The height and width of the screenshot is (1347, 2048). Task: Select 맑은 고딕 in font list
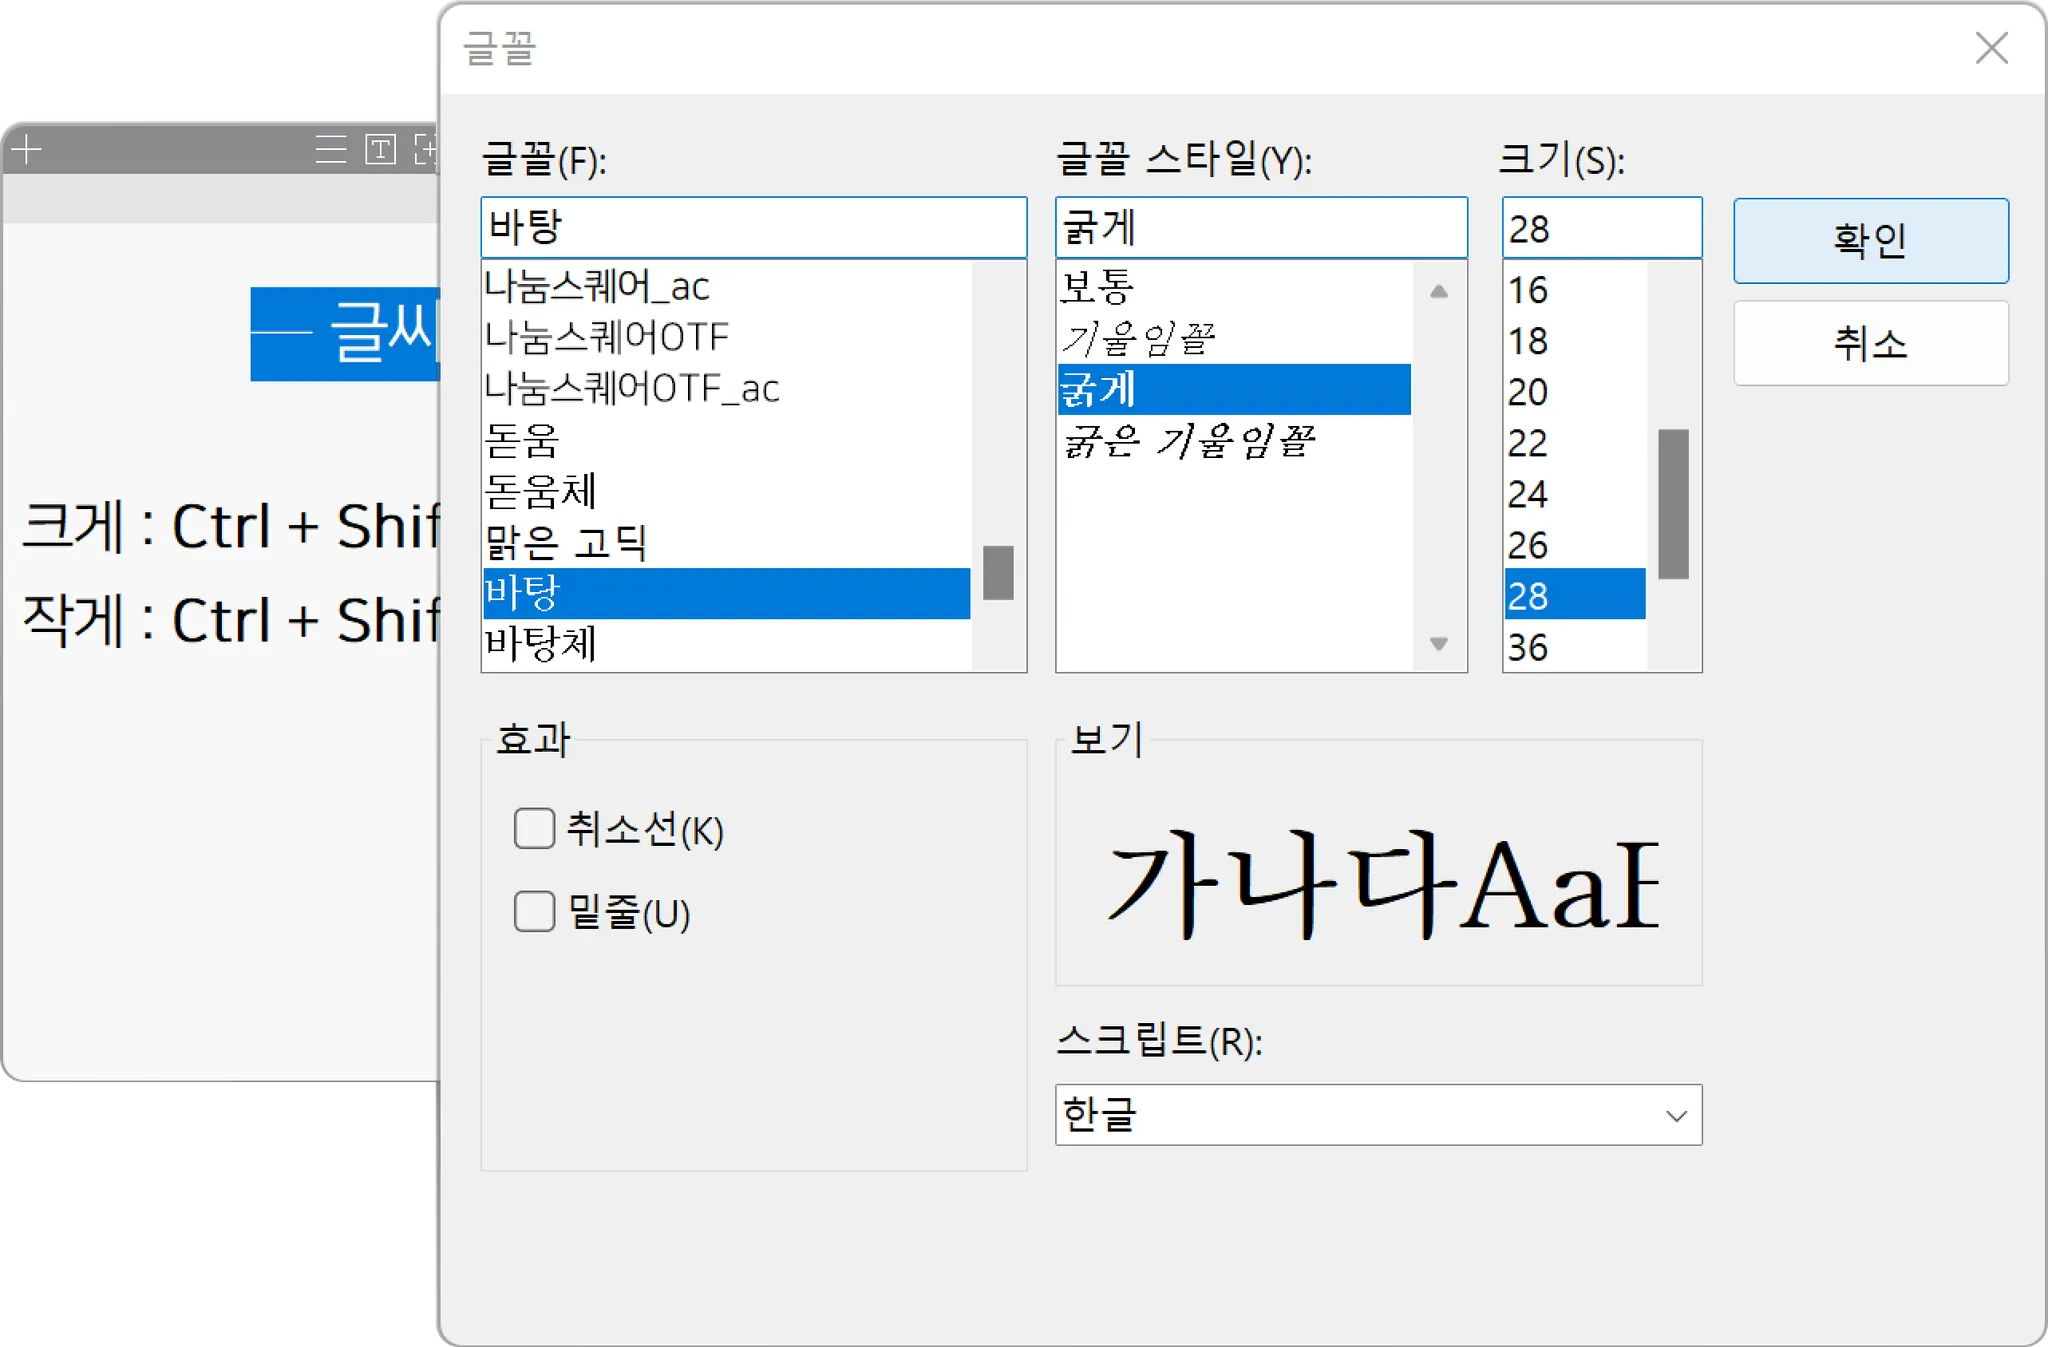point(566,543)
